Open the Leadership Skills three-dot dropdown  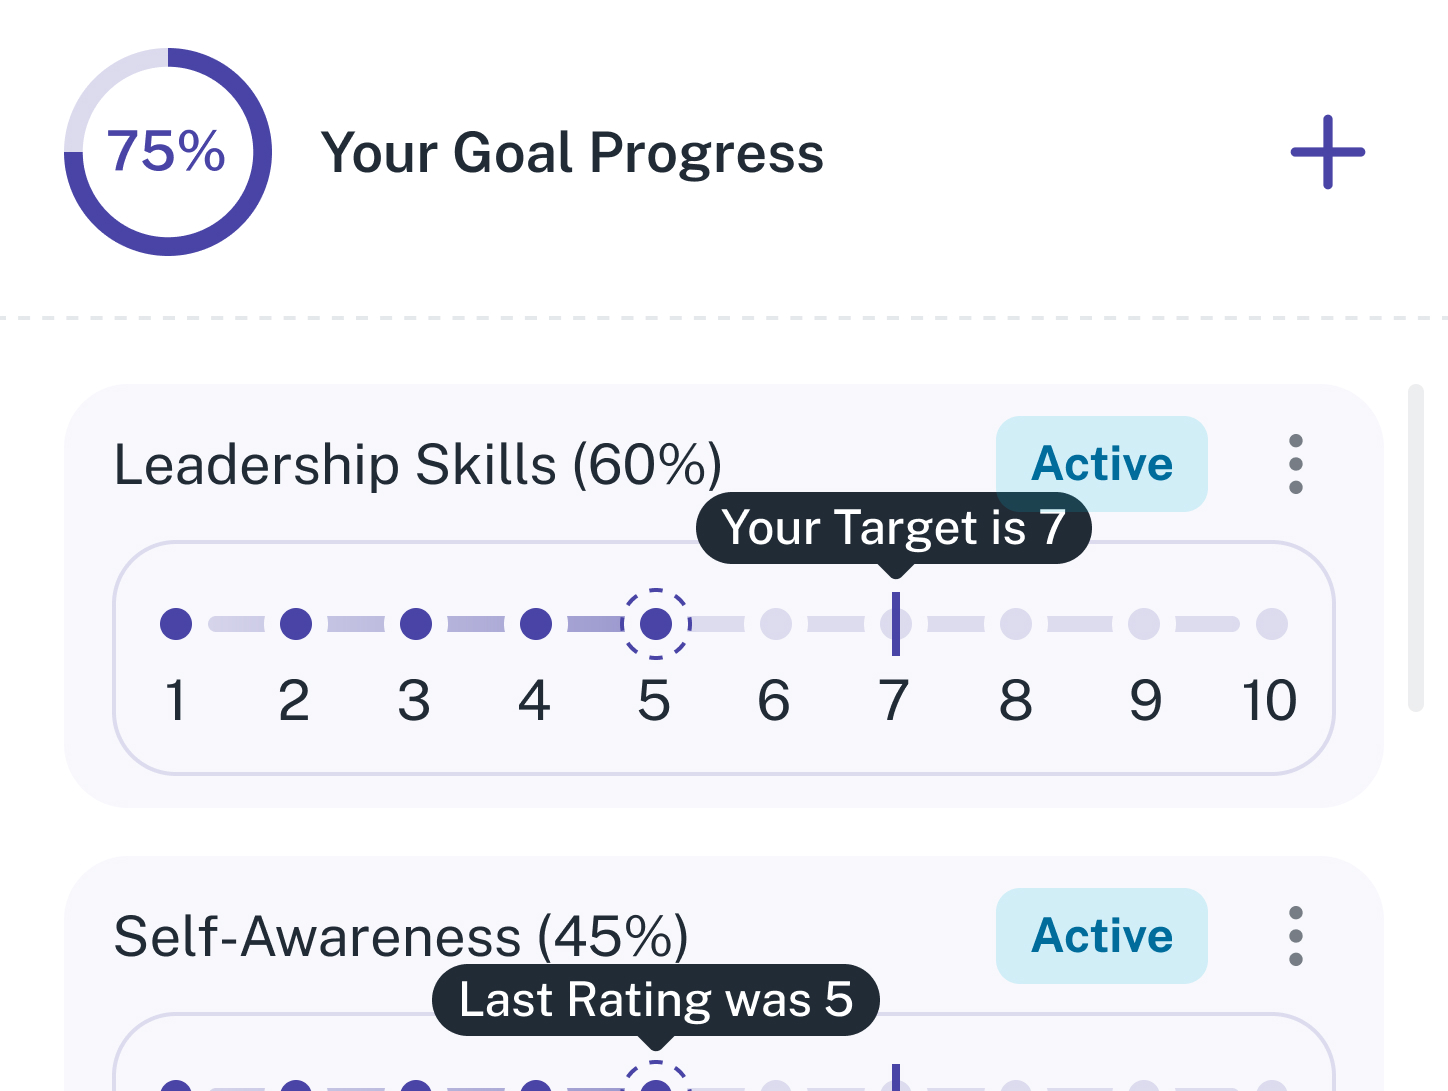point(1295,464)
